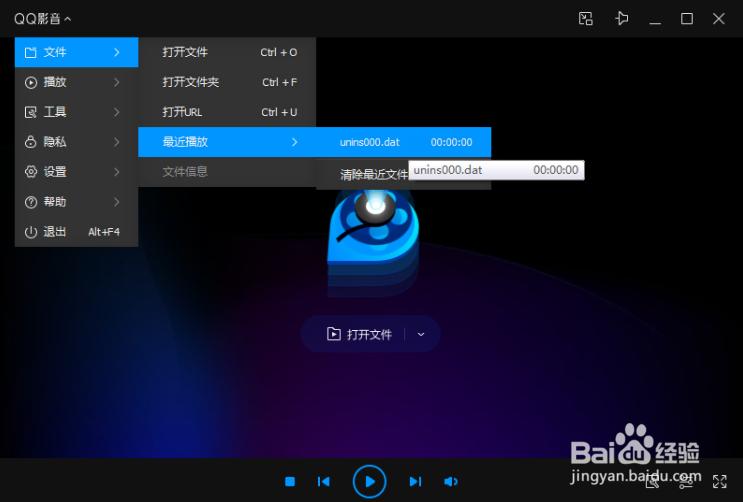Viewport: 743px width, 502px height.
Task: Skip to the previous track
Action: (324, 482)
